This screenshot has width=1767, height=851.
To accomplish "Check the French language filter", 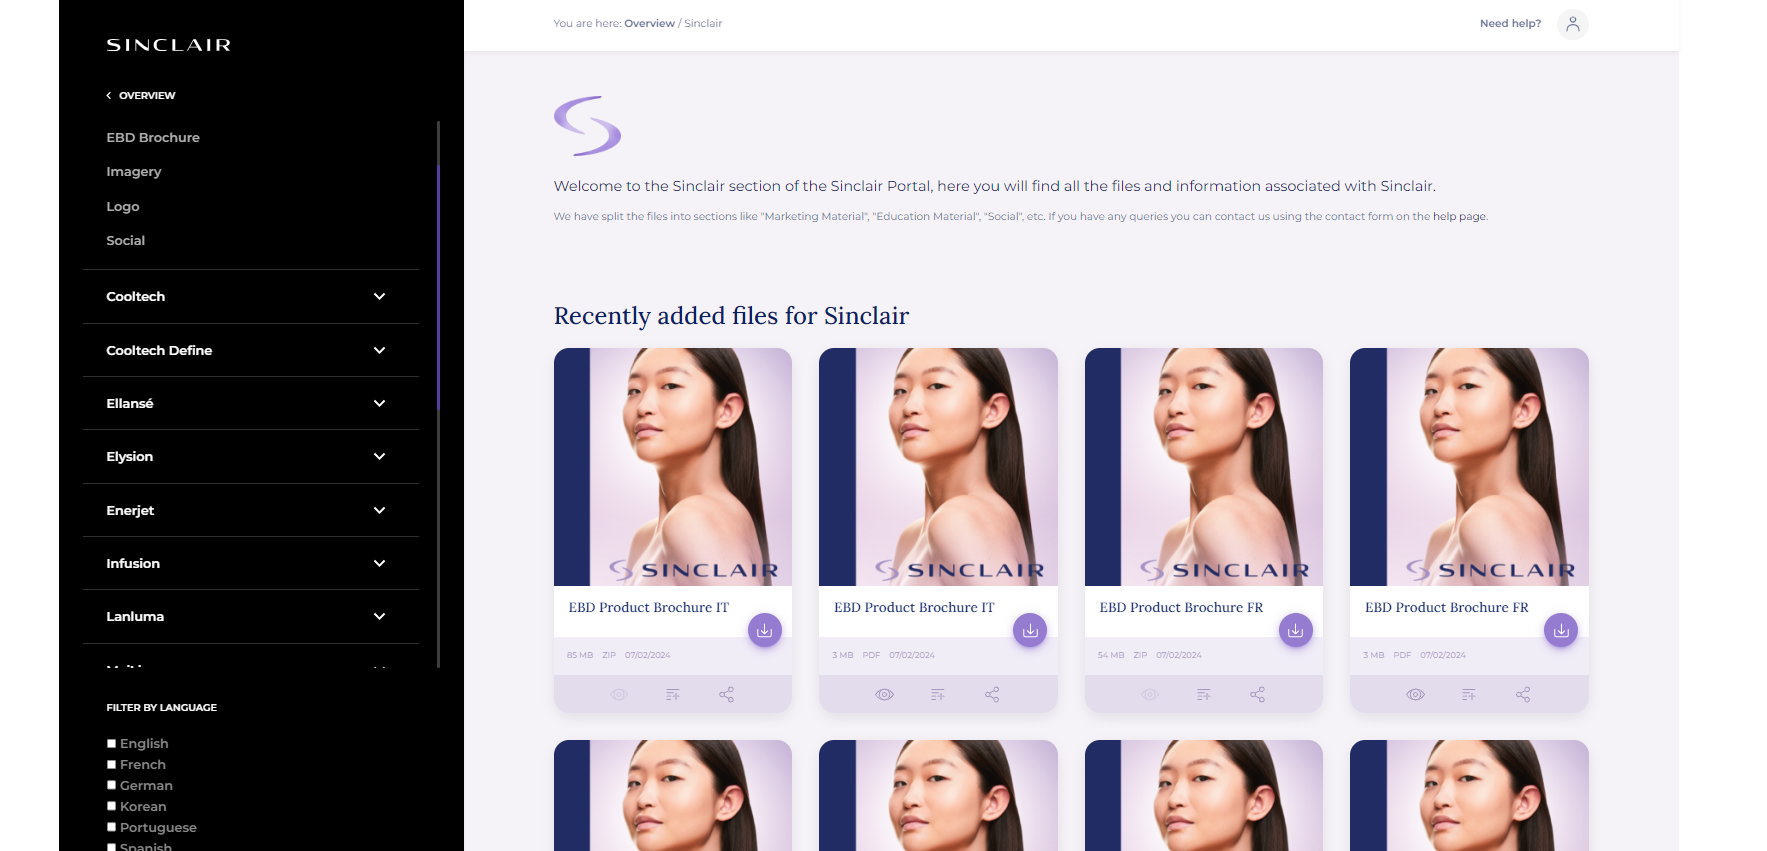I will coord(111,764).
